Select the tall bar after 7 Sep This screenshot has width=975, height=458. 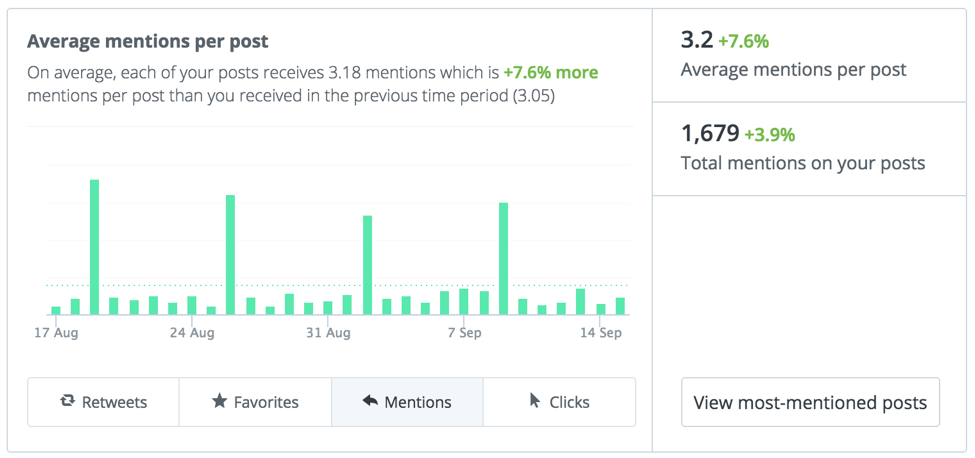pyautogui.click(x=504, y=259)
